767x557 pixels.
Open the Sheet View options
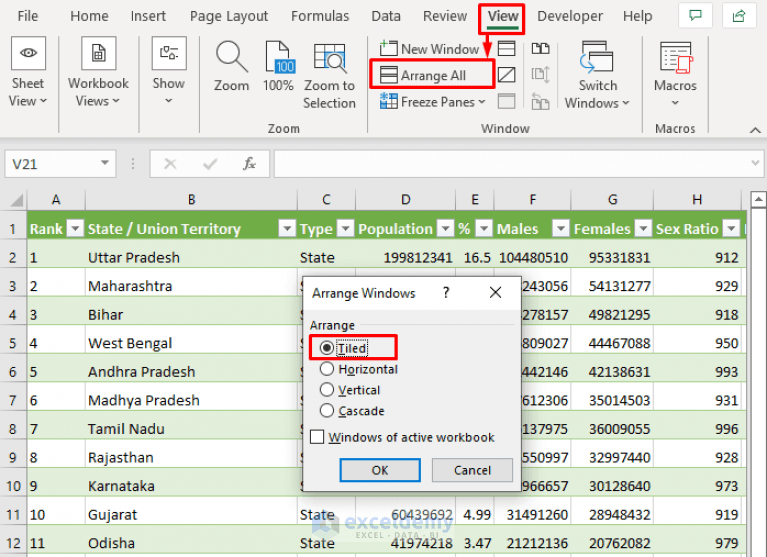(28, 71)
